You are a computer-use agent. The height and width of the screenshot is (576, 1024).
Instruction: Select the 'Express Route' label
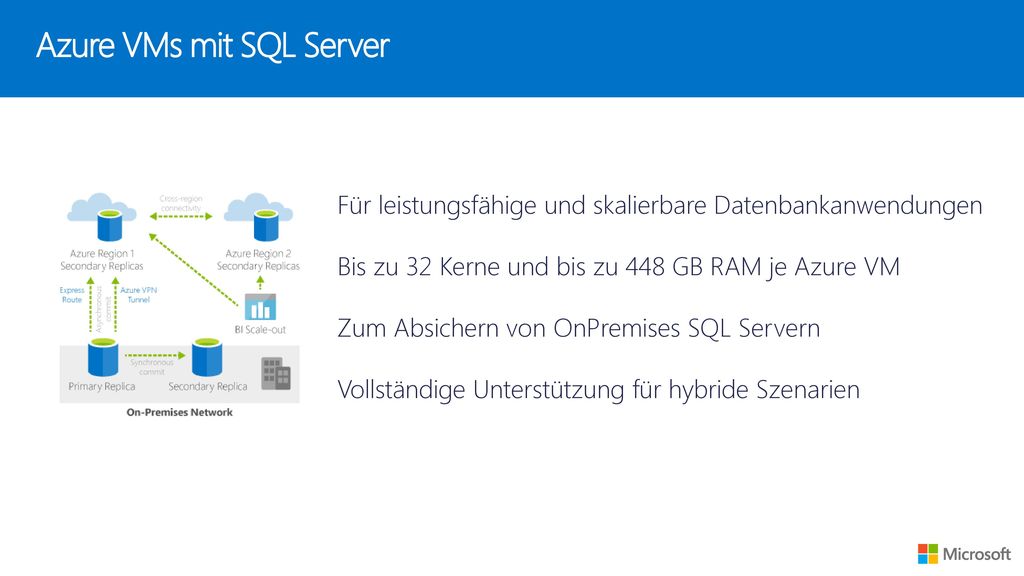72,295
